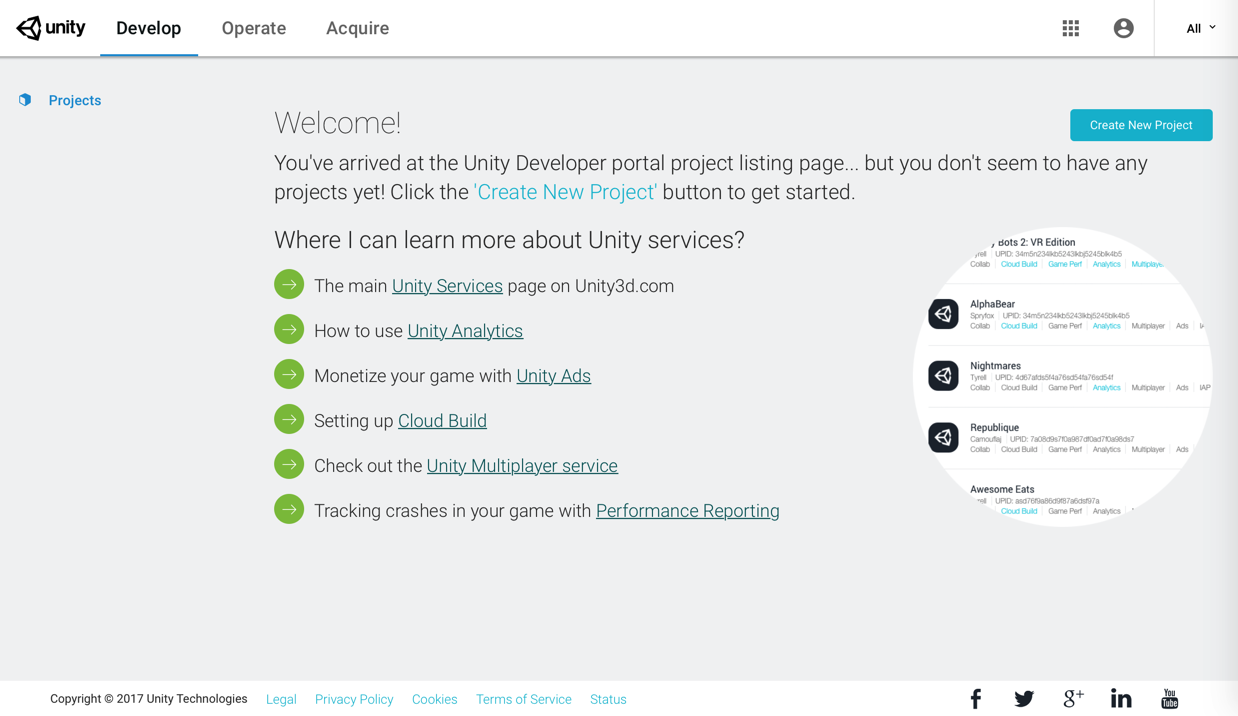Click the Unity logo icon

30,28
